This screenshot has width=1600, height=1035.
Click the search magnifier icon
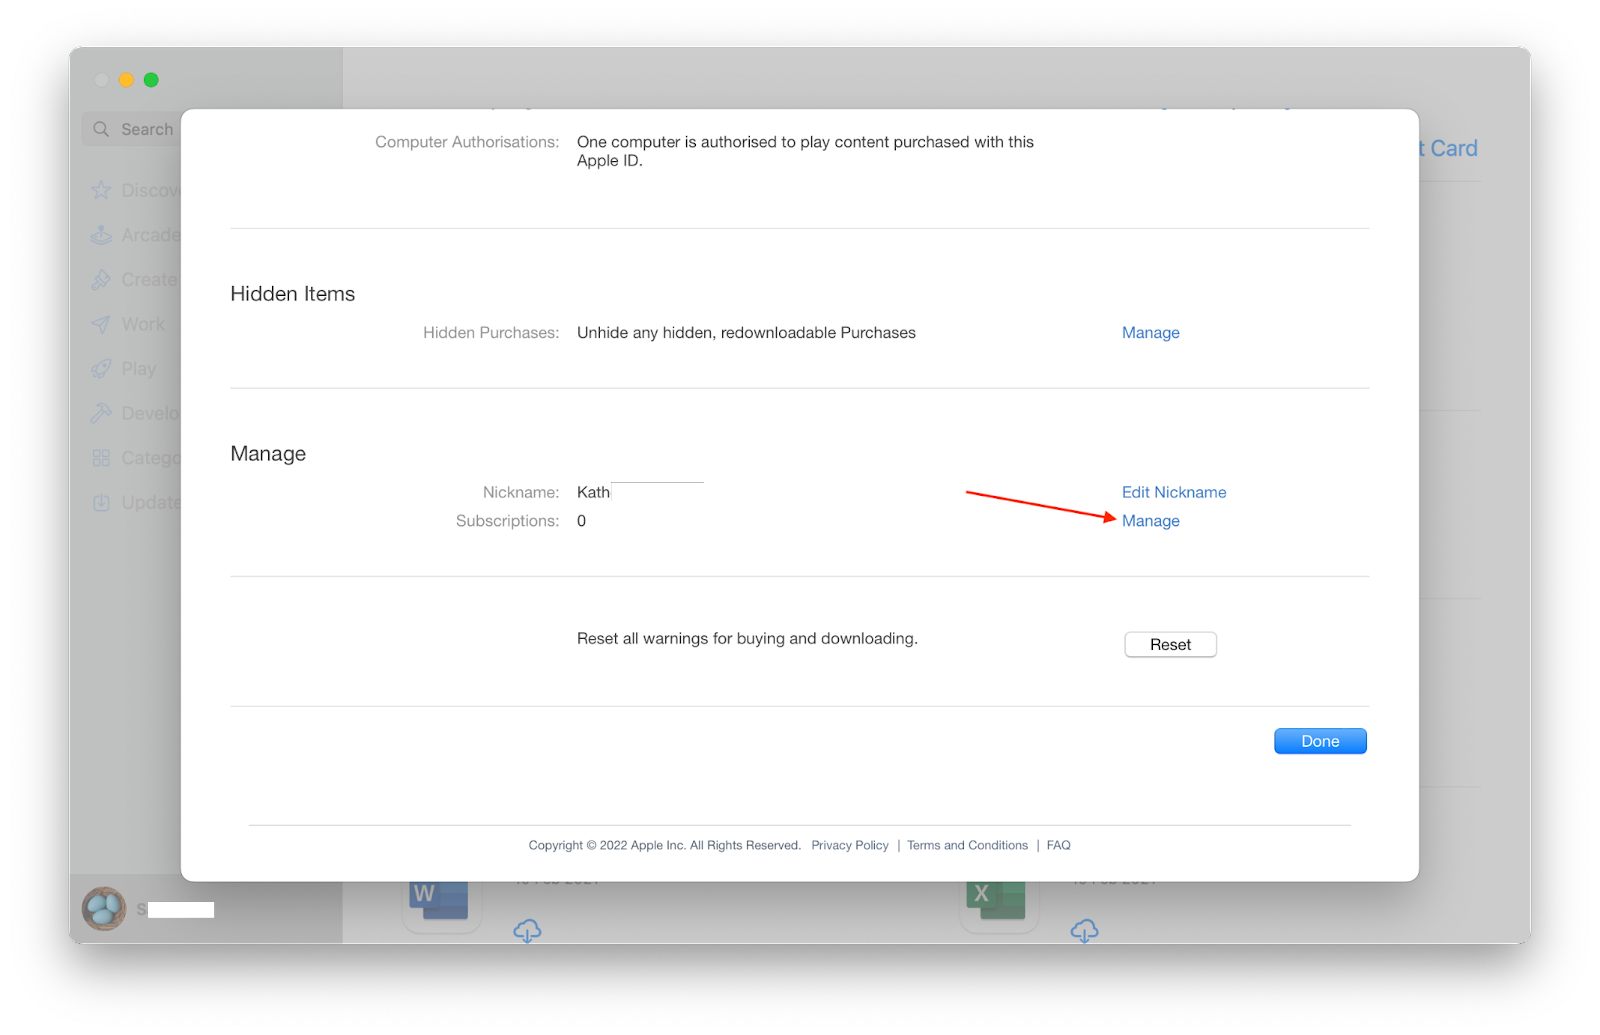100,128
